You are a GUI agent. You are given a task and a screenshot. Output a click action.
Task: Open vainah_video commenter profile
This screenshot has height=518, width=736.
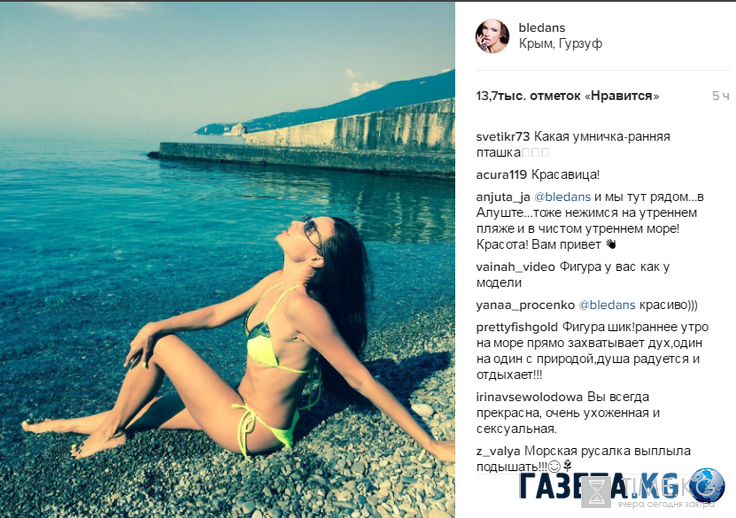[515, 267]
